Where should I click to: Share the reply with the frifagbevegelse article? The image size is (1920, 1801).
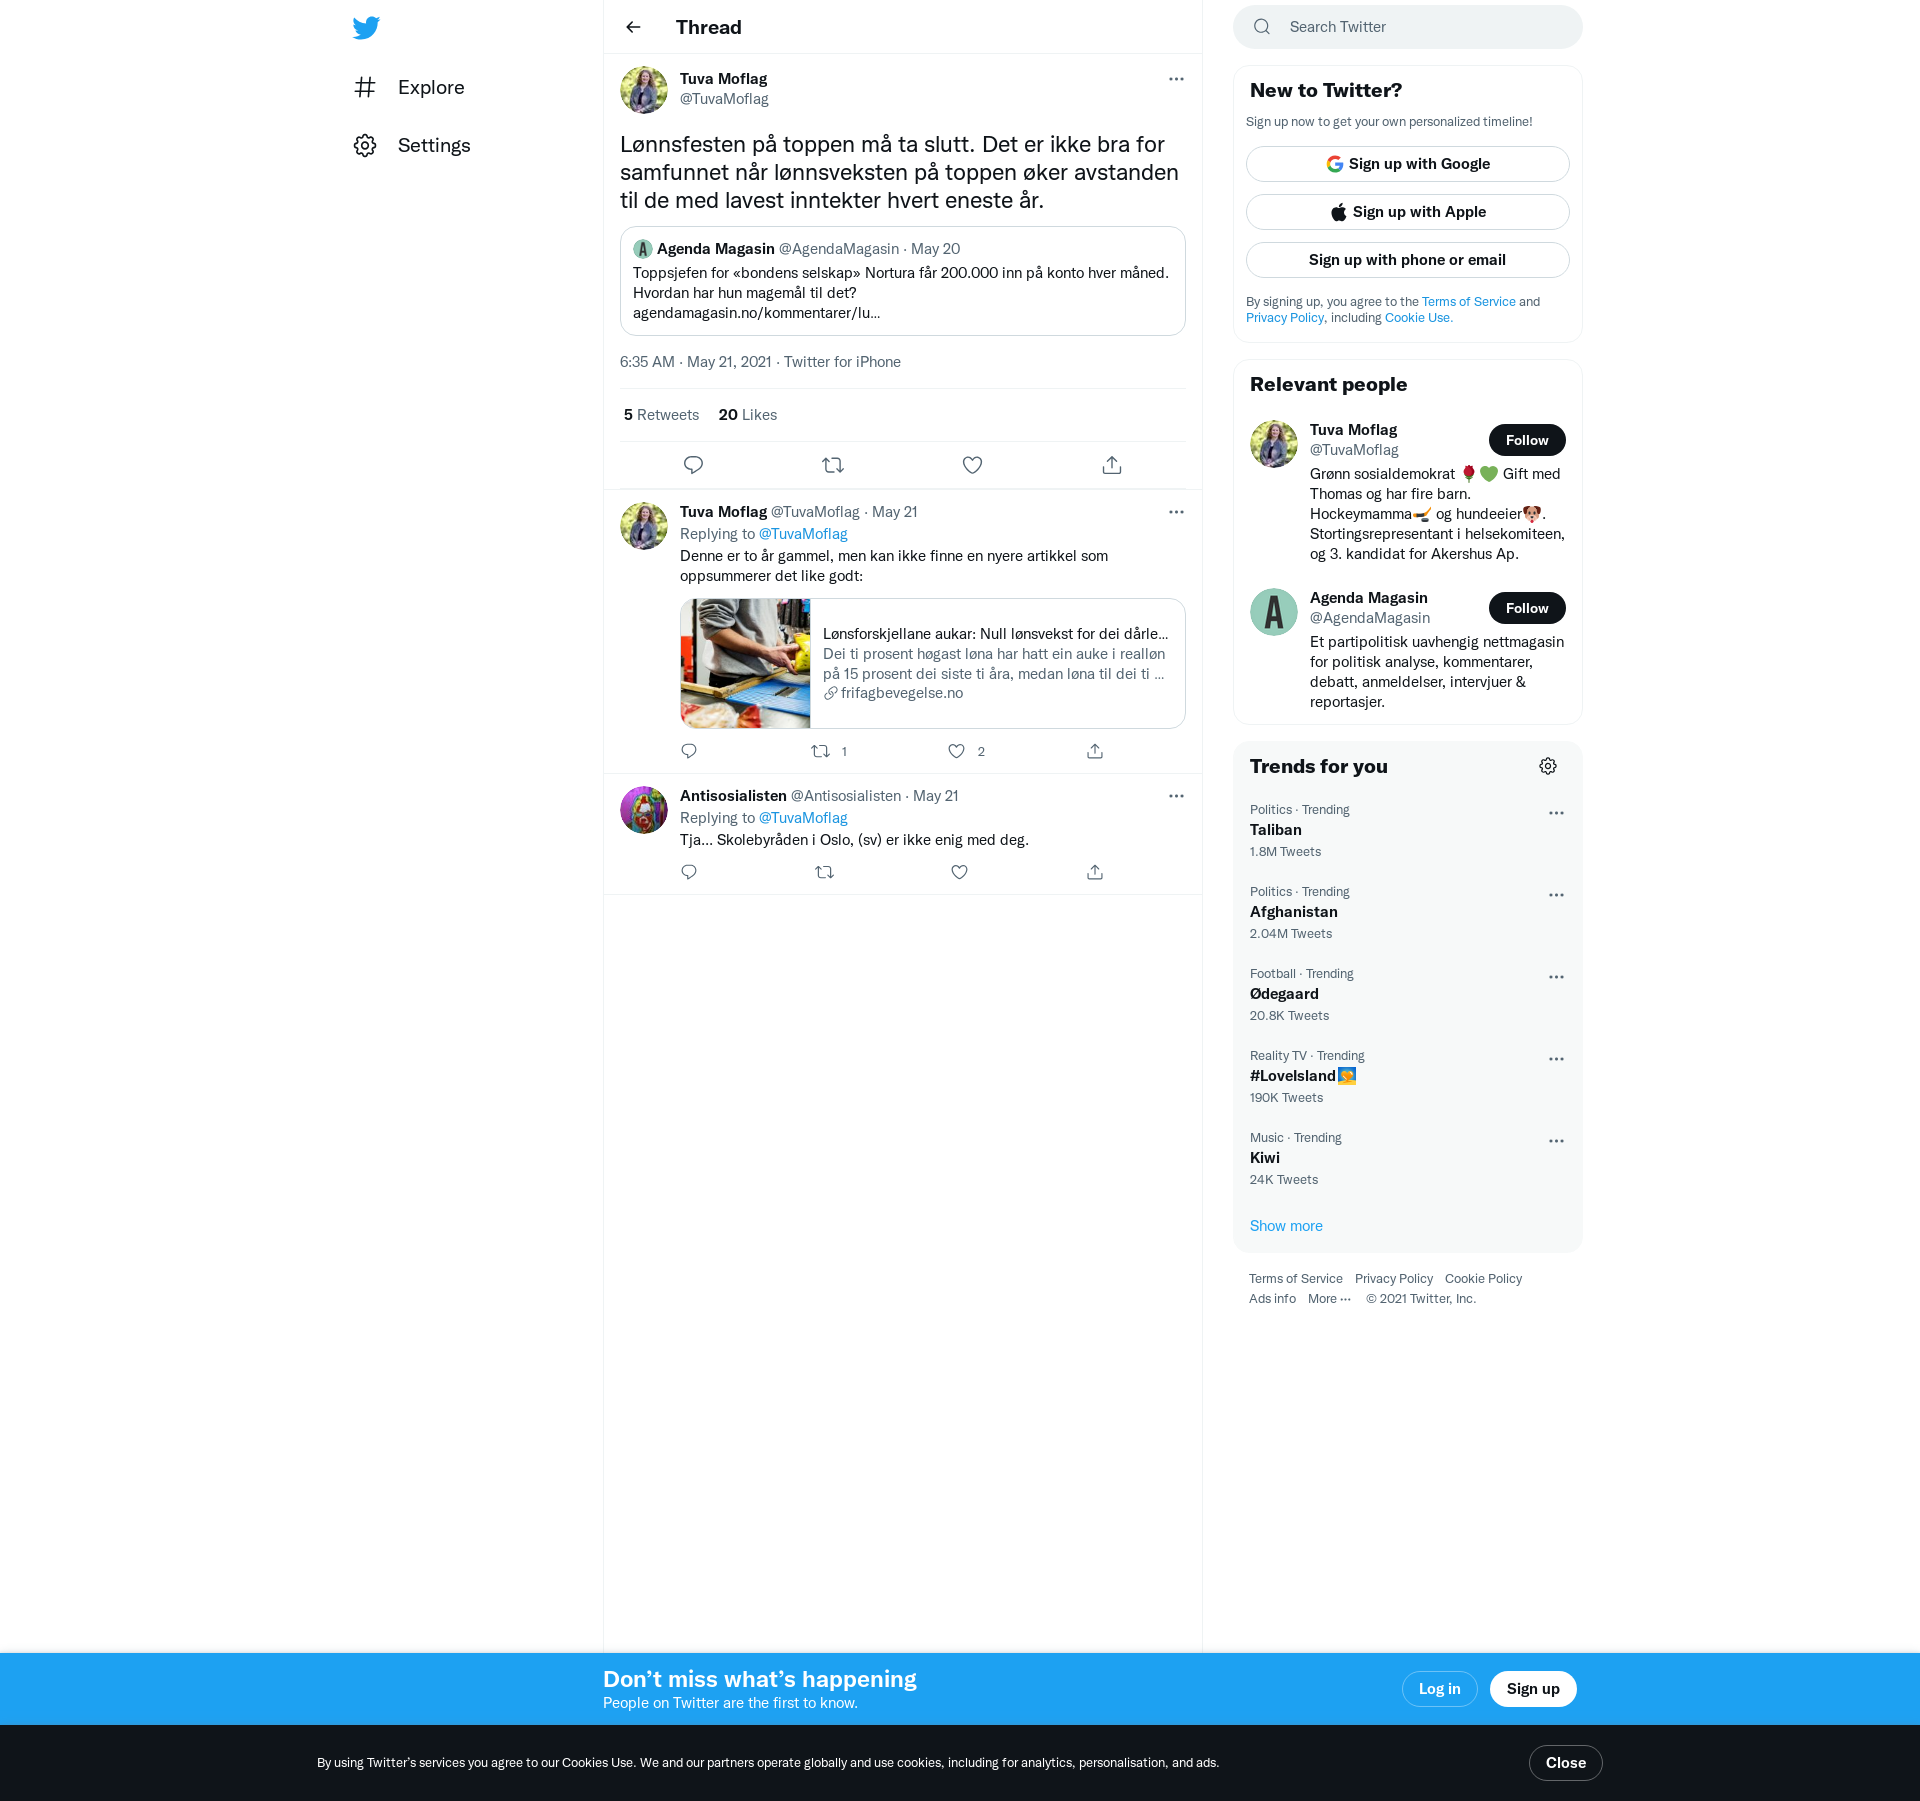coord(1095,751)
